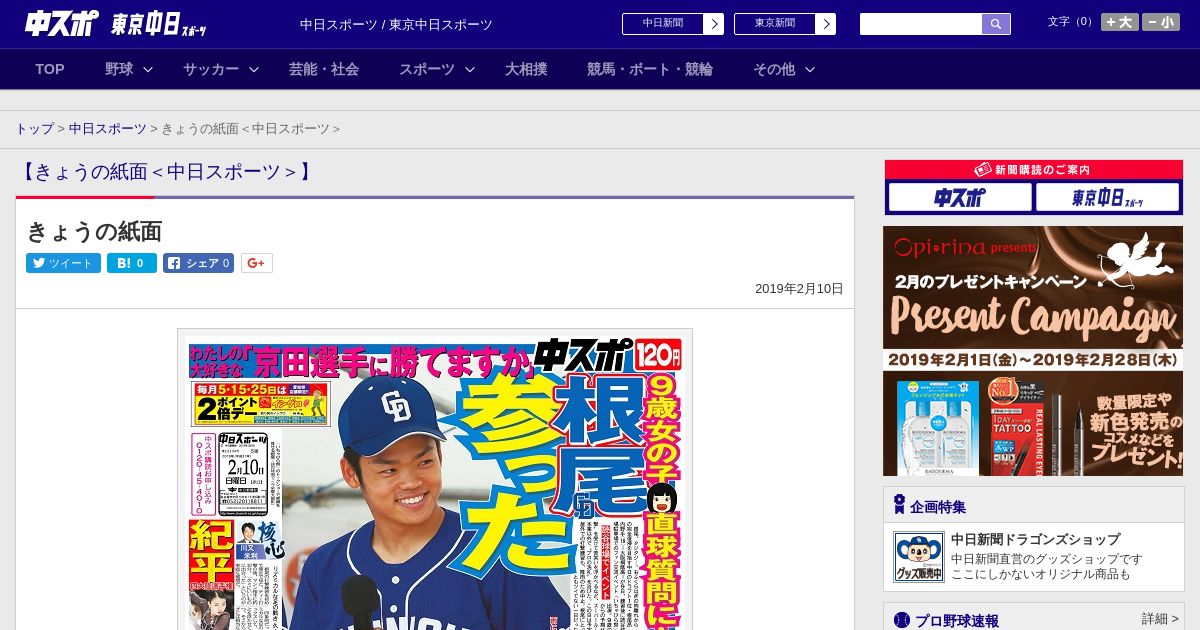Open the 中日新聞 arrow link
Image resolution: width=1200 pixels, height=630 pixels.
(x=673, y=24)
